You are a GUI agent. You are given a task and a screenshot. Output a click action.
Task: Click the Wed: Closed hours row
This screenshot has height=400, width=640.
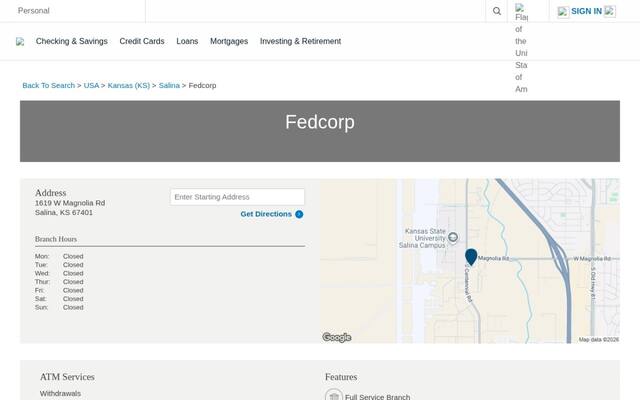coord(59,273)
